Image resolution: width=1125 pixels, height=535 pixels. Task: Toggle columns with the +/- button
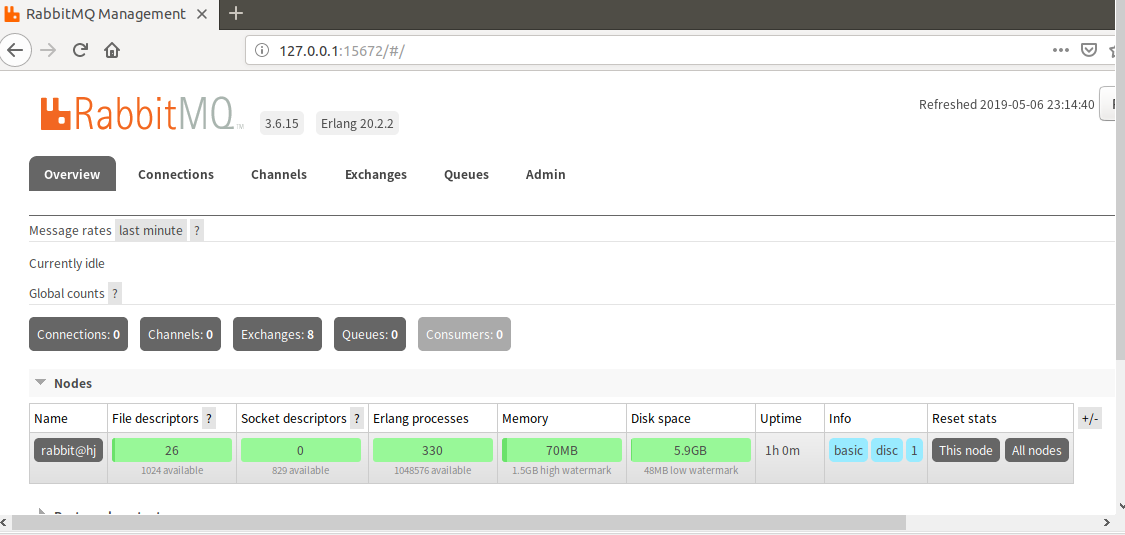point(1089,420)
